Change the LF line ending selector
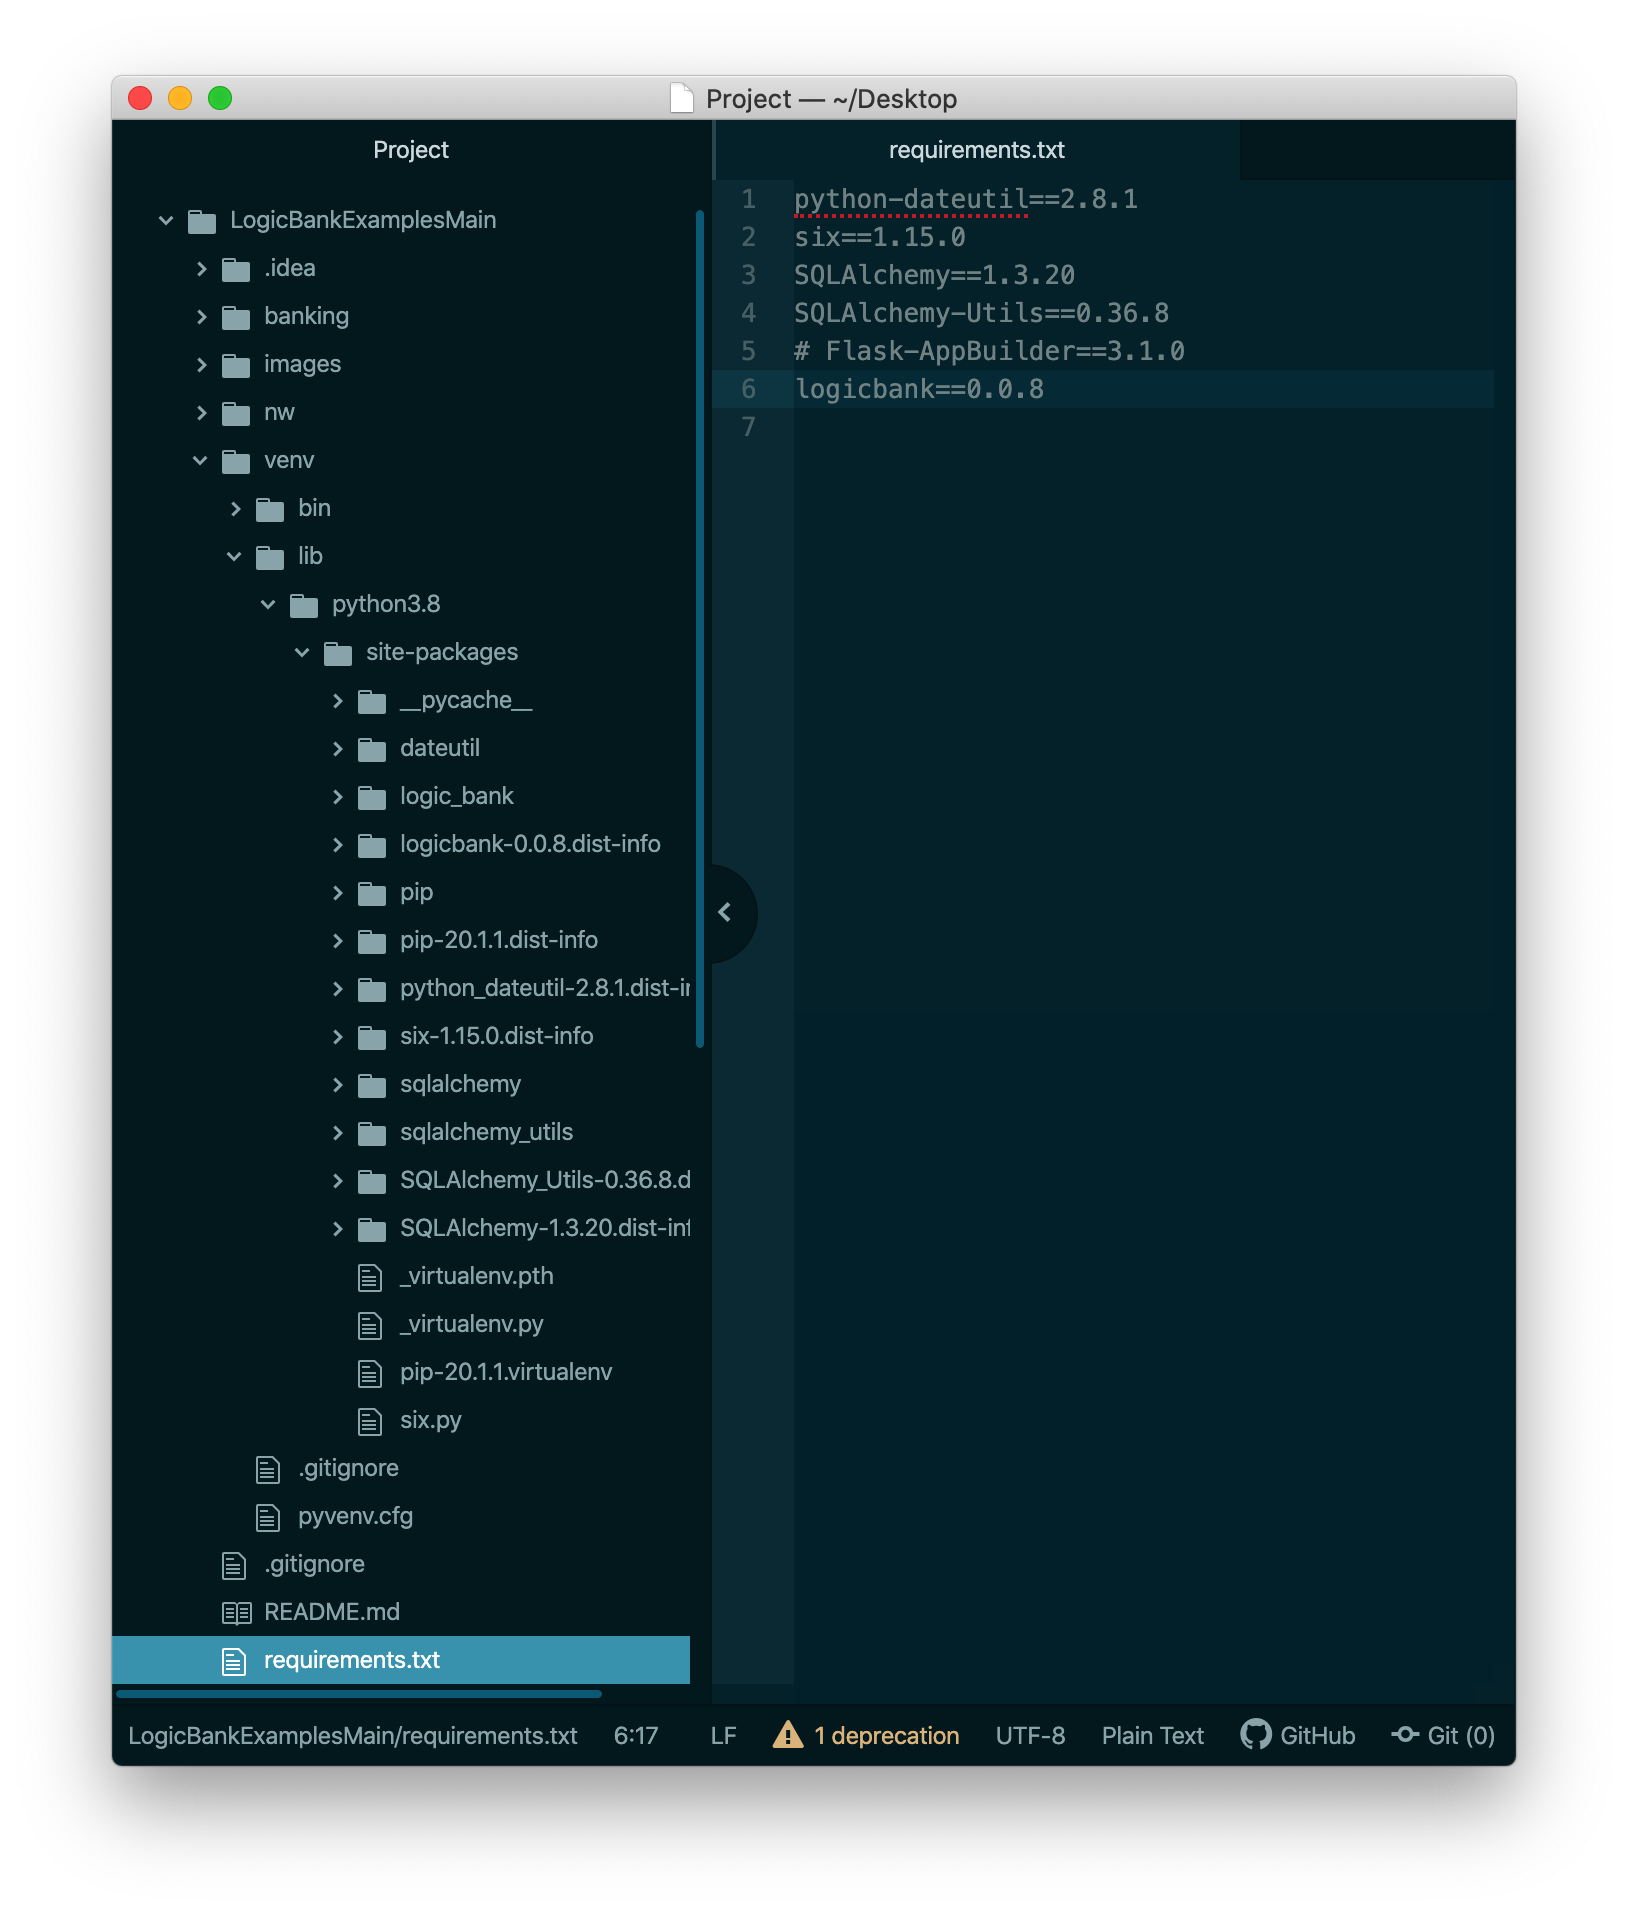This screenshot has height=1914, width=1628. click(724, 1735)
